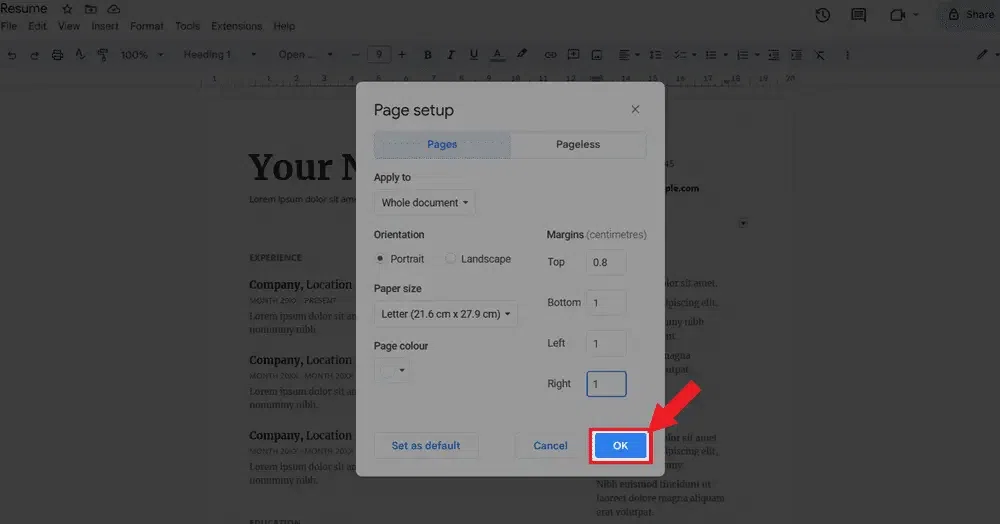Open the Tools menu
Screen dimensions: 1000x524
click(x=188, y=26)
